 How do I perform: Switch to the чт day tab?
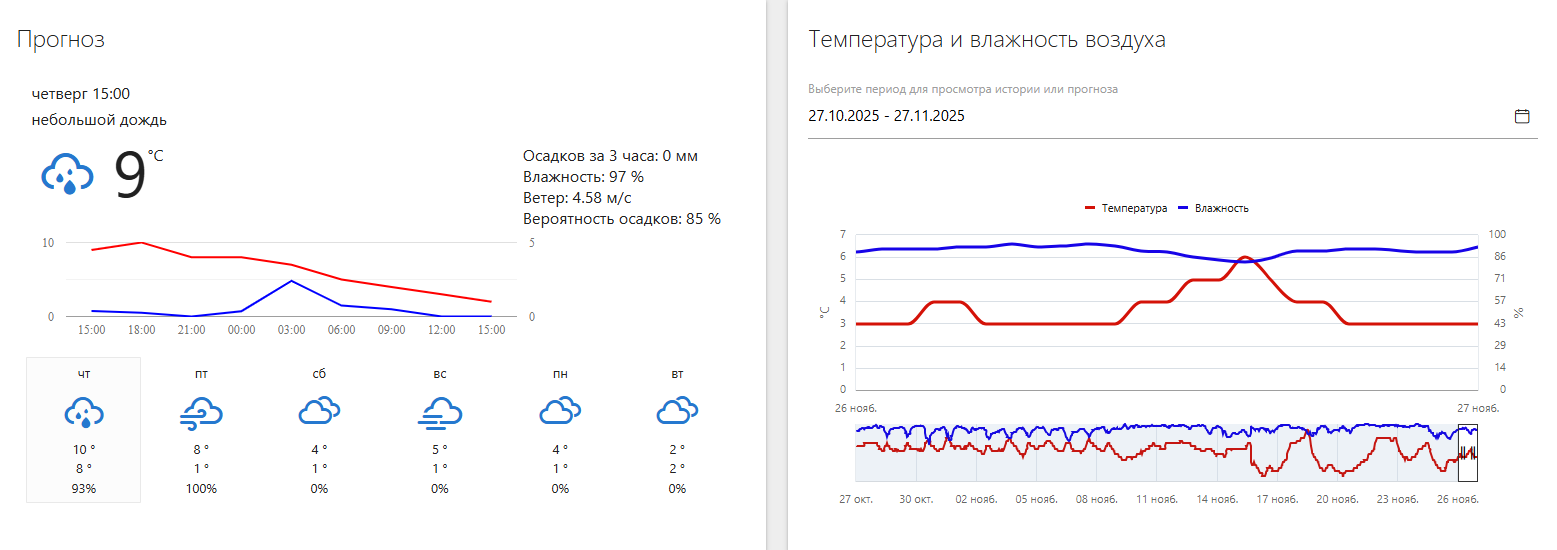[84, 374]
